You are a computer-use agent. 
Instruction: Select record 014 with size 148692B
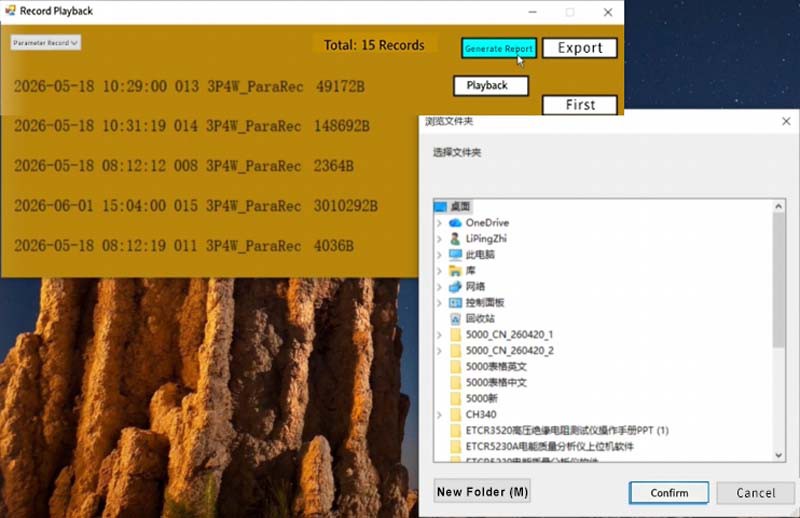191,126
